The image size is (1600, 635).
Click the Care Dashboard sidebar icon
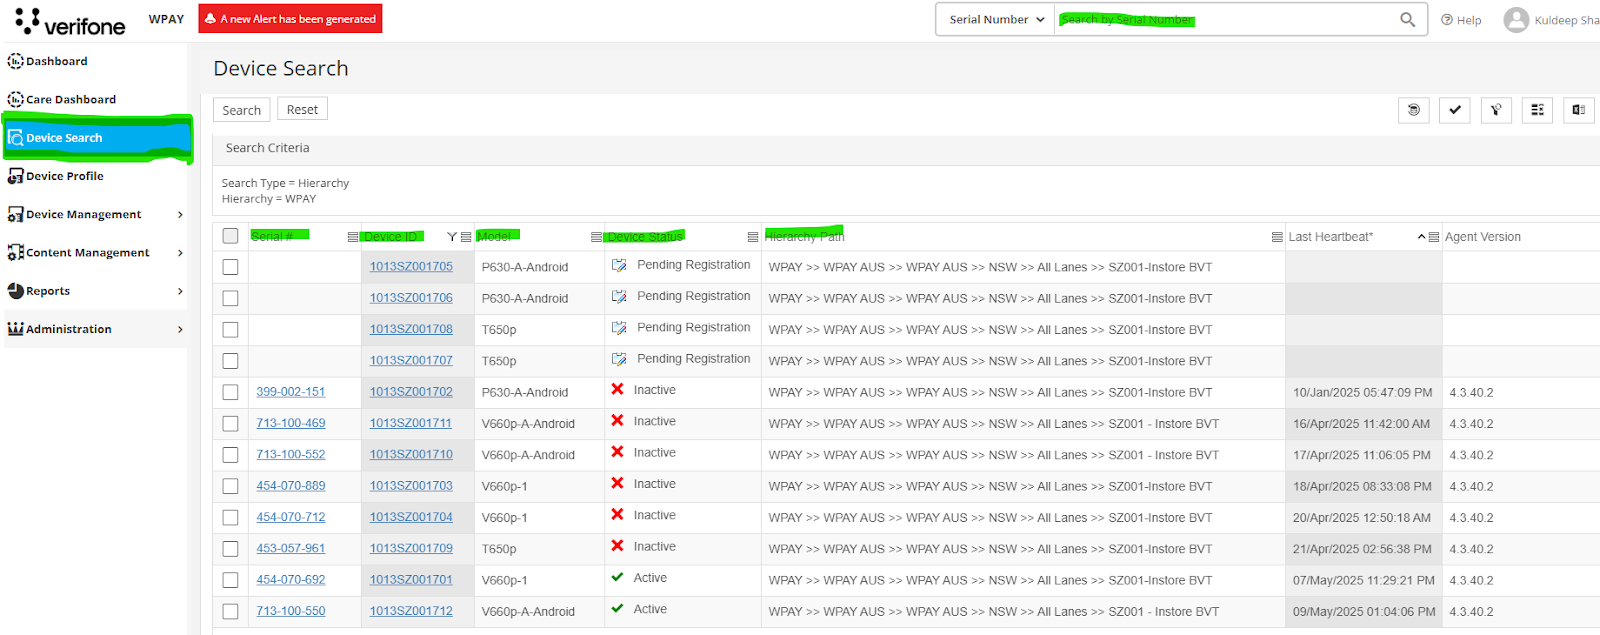15,99
